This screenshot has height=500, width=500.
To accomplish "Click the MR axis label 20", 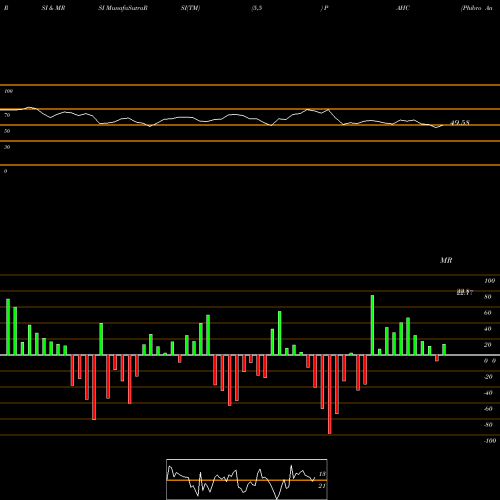I will click(488, 345).
